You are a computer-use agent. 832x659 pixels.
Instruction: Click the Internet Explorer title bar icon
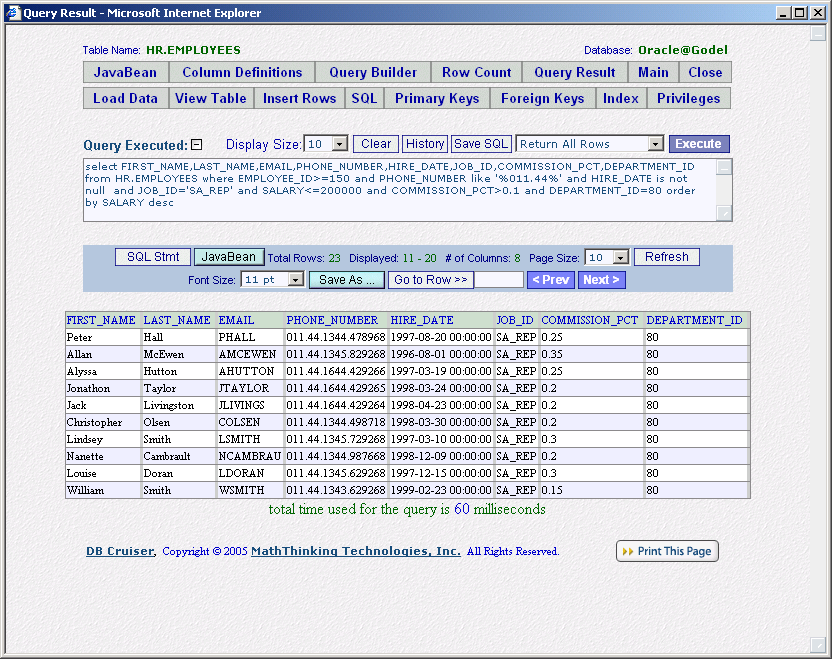tap(13, 12)
